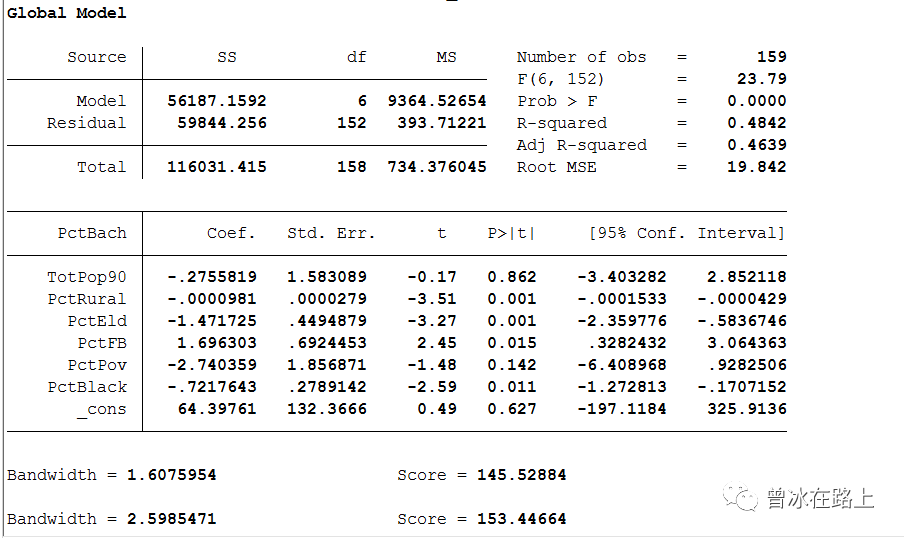This screenshot has height=538, width=904.
Task: Click the TotPop90 p-value 0.862
Action: tap(511, 277)
